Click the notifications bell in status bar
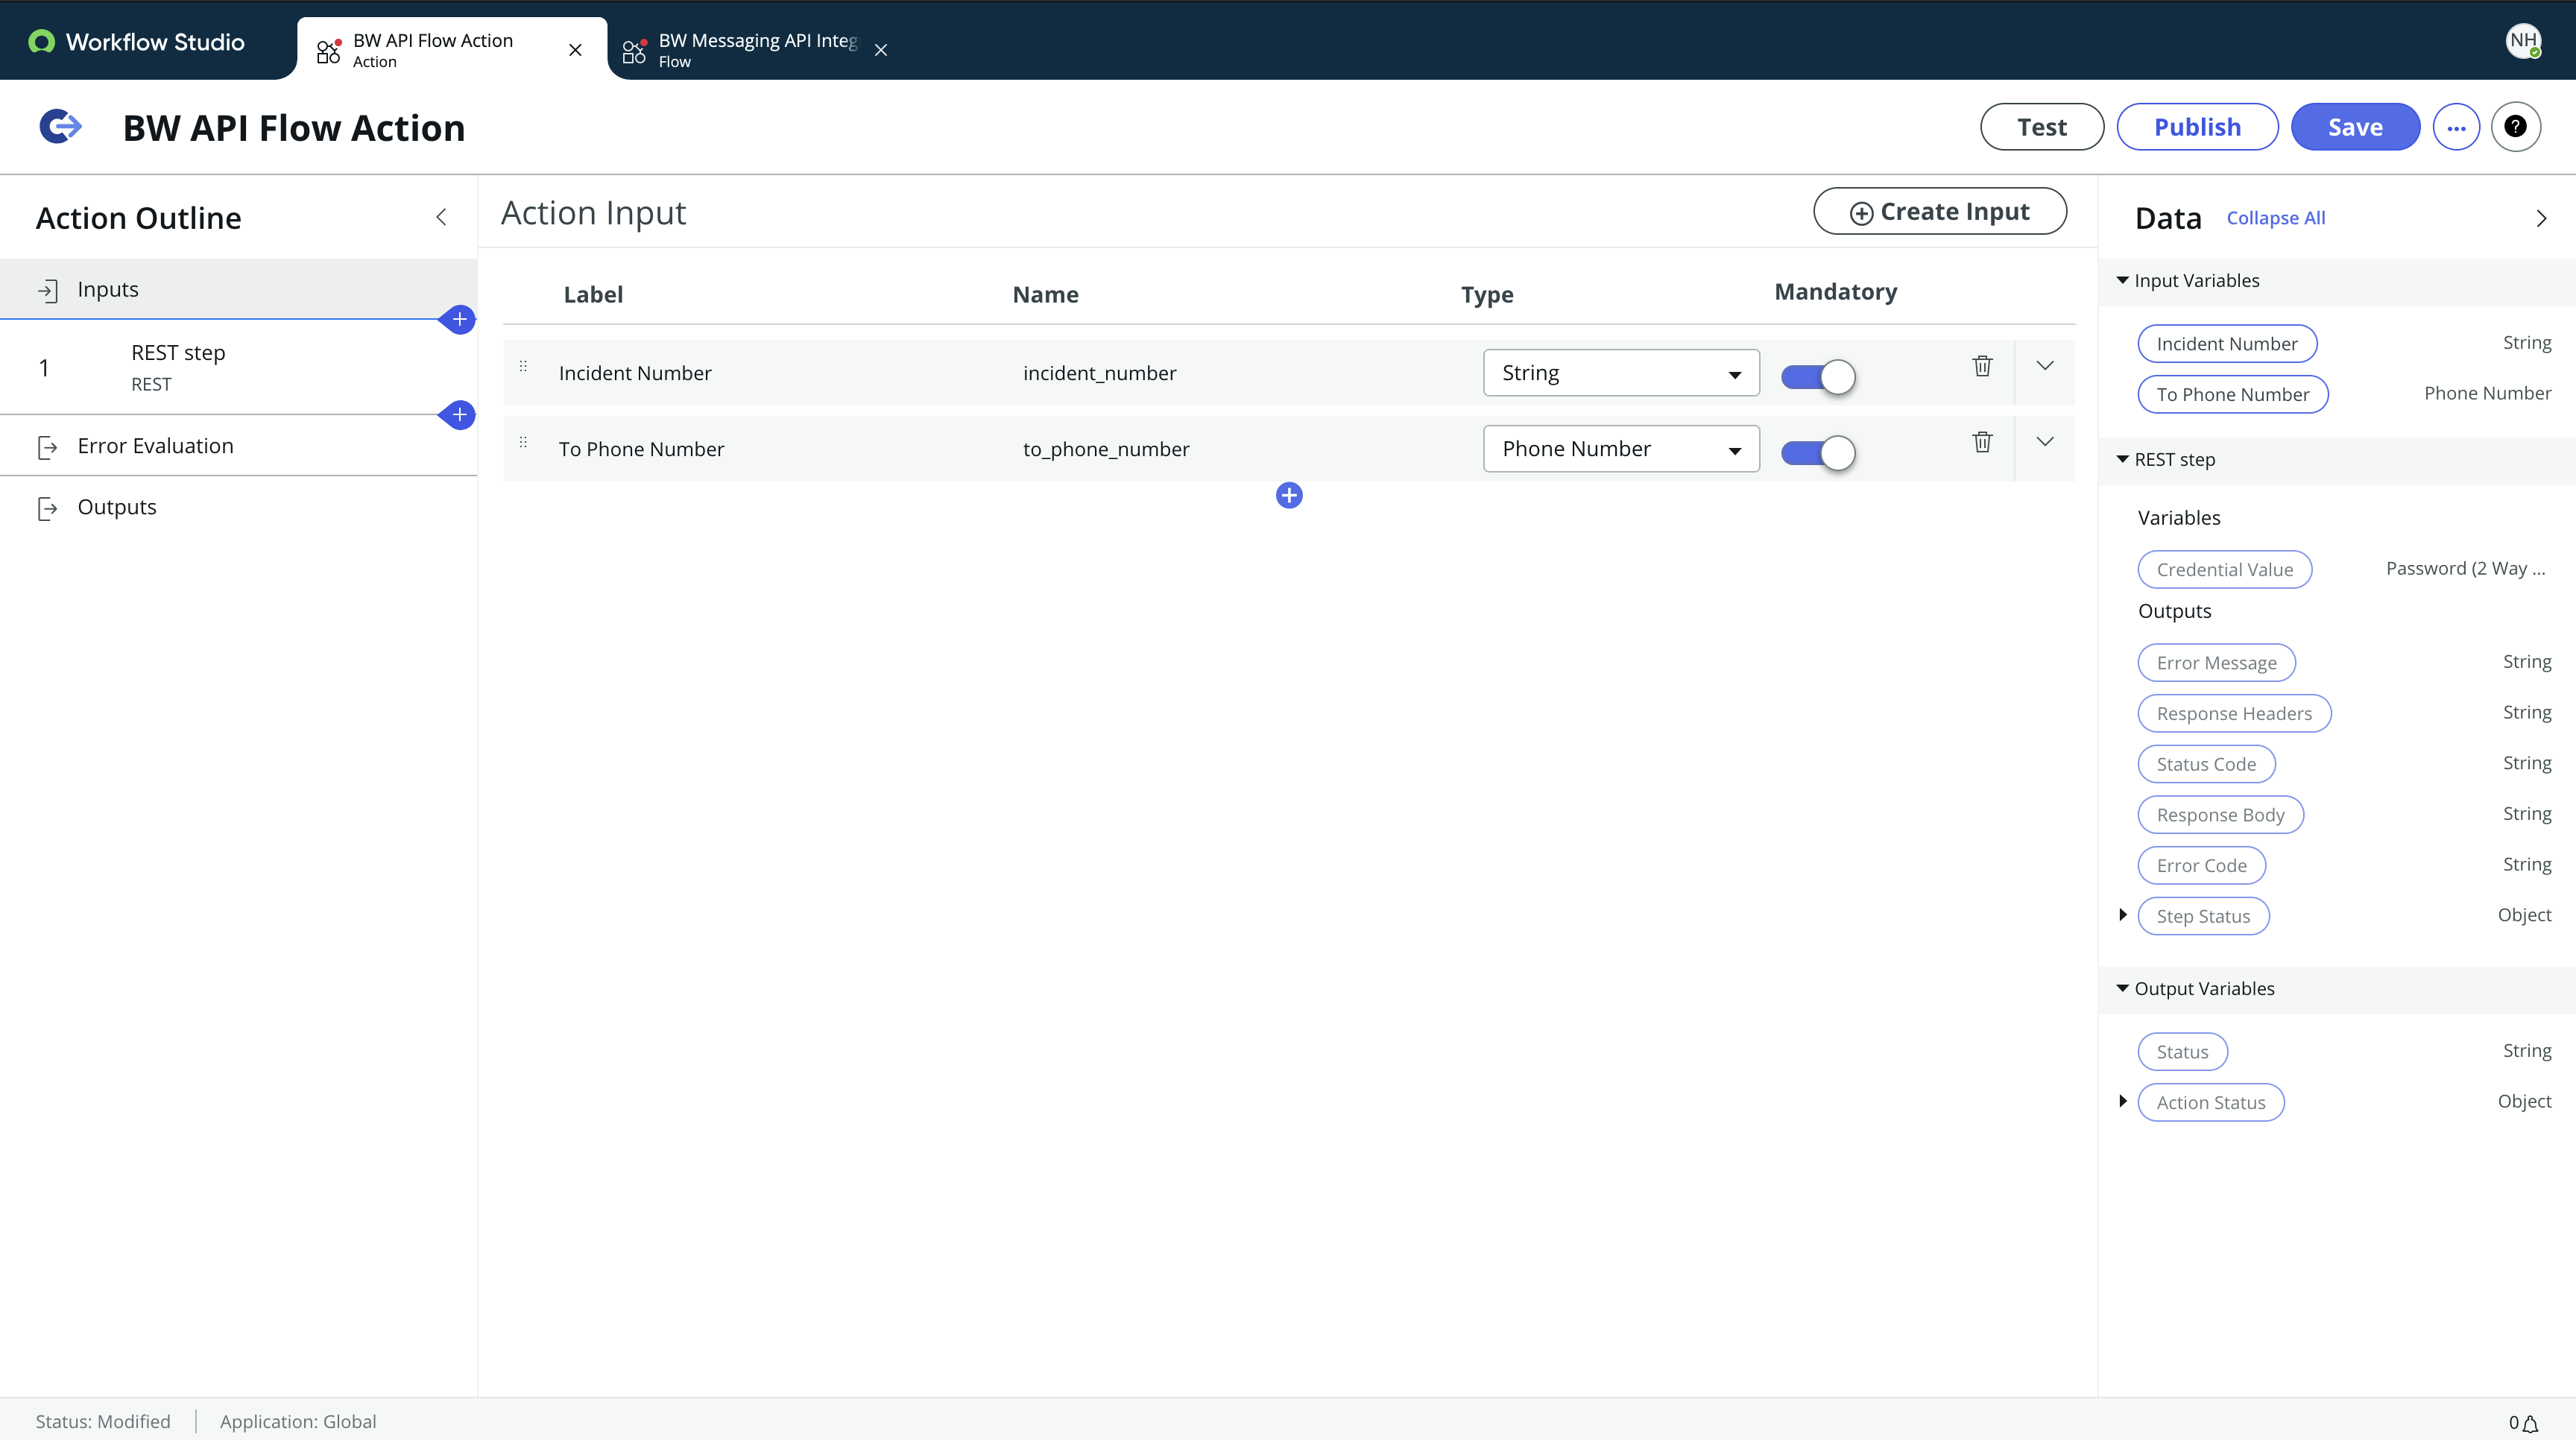 (x=2531, y=1423)
